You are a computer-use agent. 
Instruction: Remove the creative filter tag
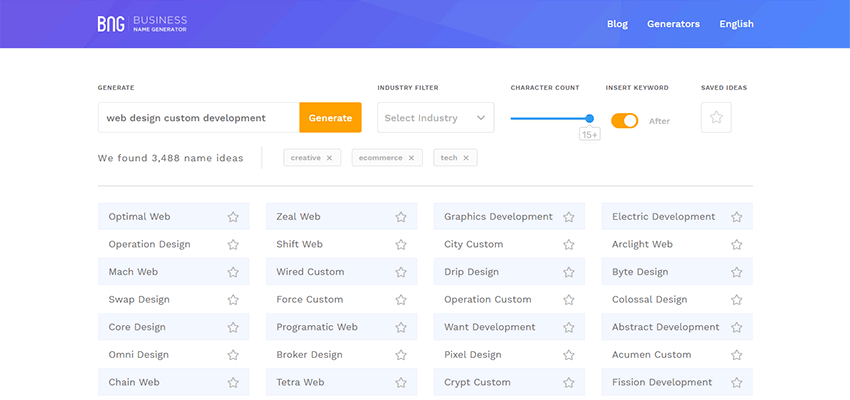point(330,158)
